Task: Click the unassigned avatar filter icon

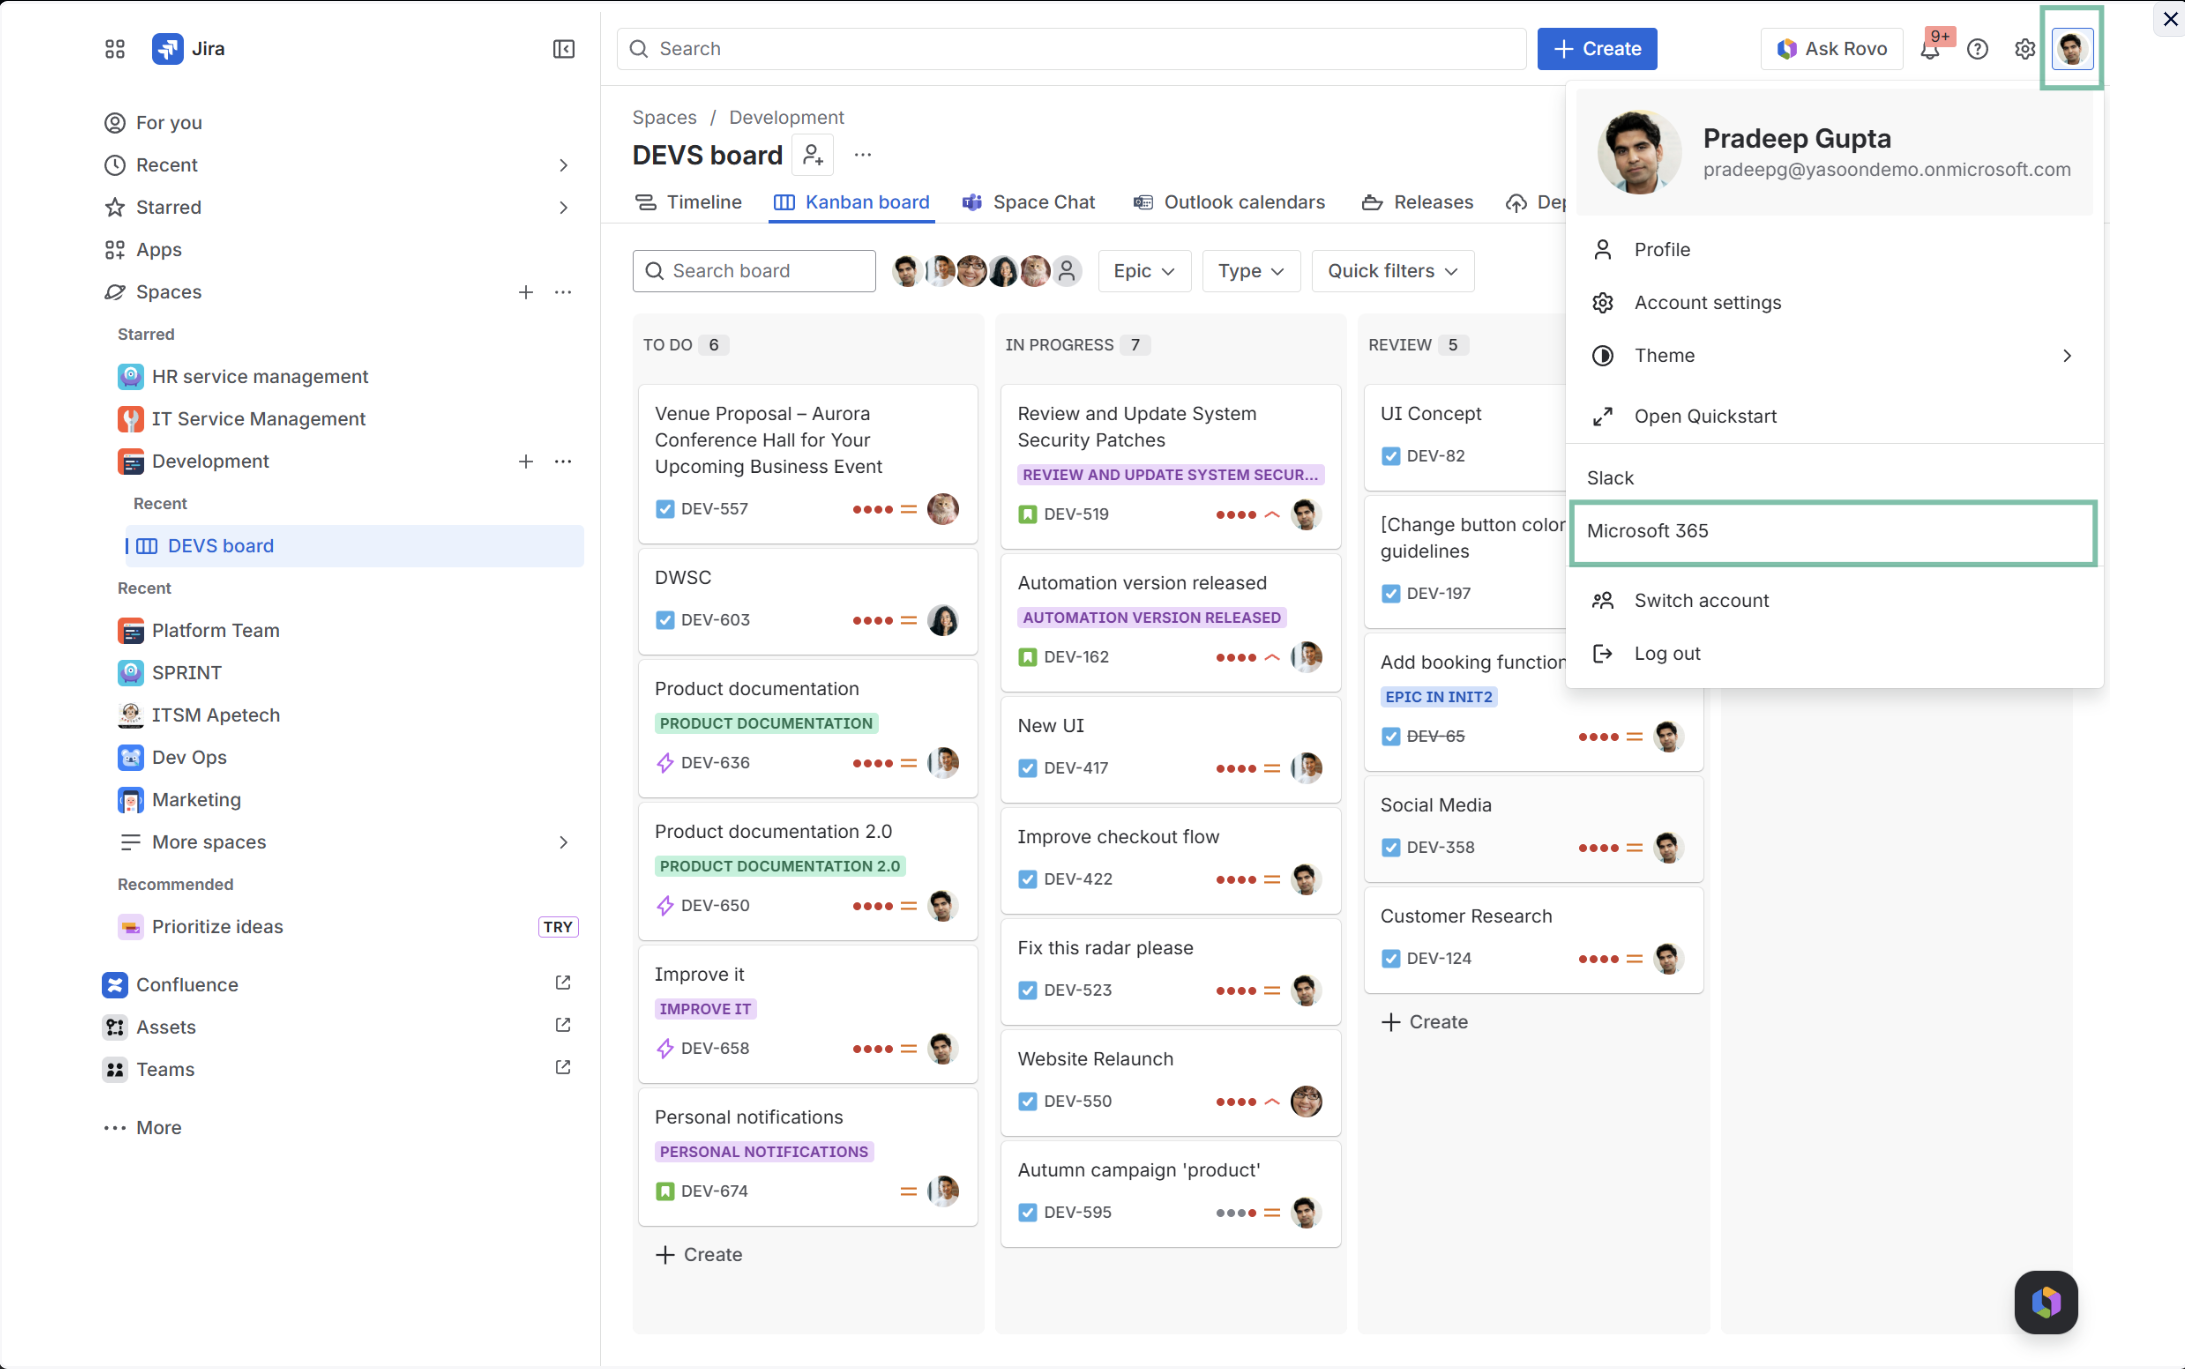Action: 1067,271
